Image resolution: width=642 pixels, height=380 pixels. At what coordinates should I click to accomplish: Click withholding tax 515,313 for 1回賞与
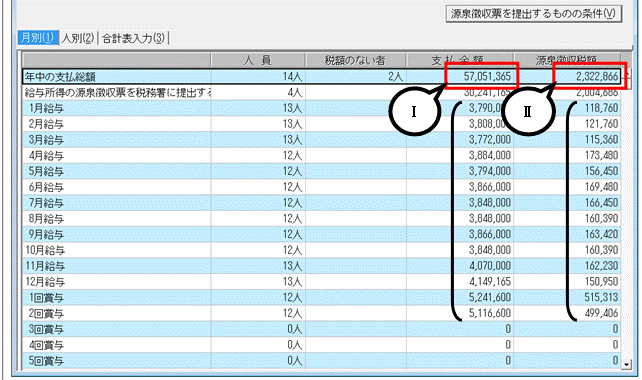(601, 297)
